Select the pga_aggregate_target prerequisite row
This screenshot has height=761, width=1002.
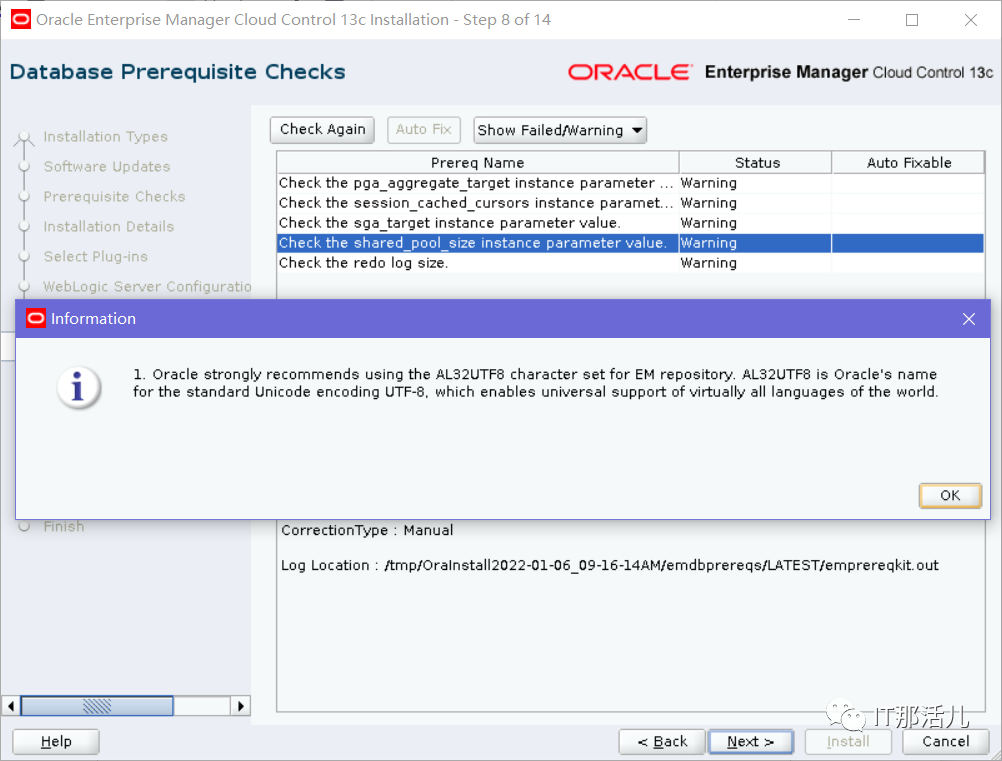coord(630,183)
